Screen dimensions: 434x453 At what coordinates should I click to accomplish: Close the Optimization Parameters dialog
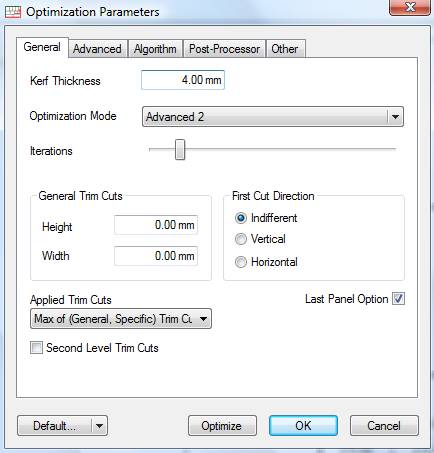tap(410, 7)
